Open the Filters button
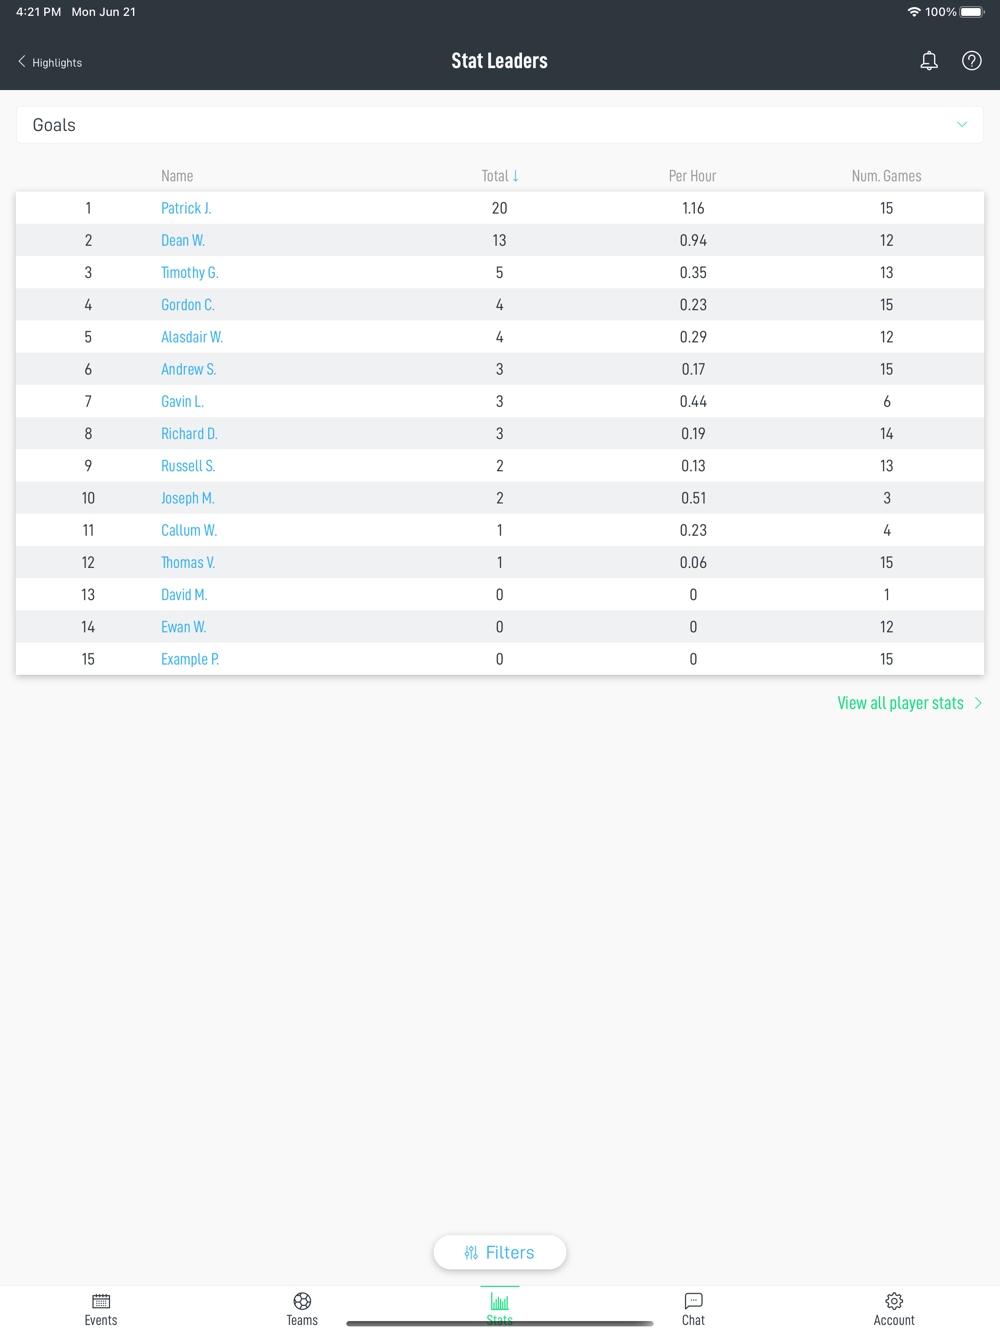1000x1334 pixels. [500, 1252]
